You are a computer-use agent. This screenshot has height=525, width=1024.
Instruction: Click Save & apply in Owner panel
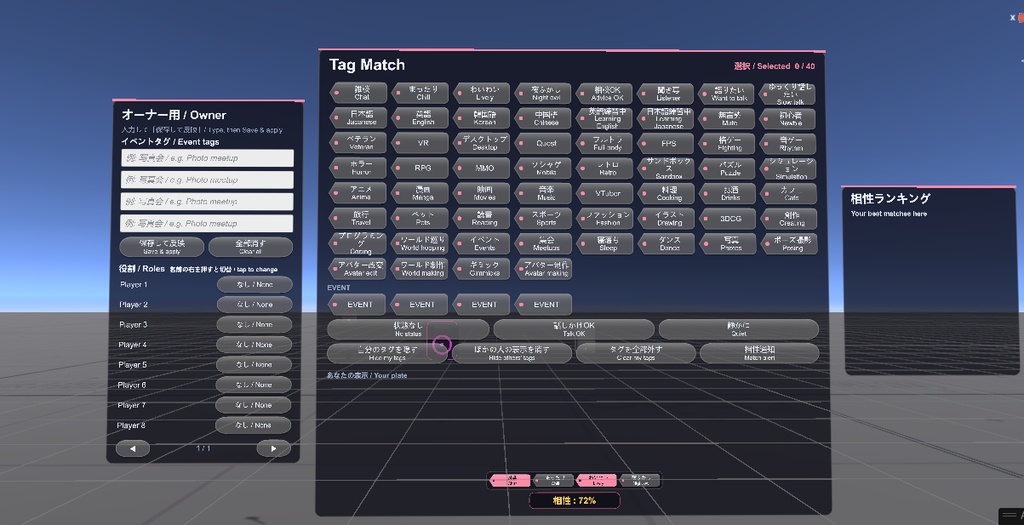(162, 247)
